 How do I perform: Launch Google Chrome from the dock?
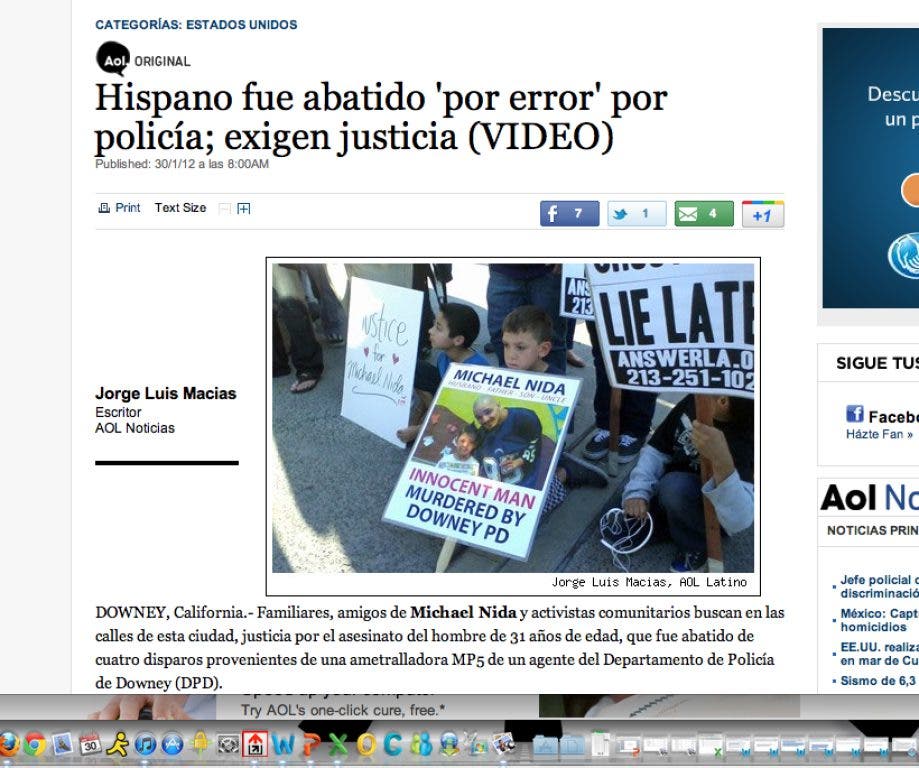[x=36, y=745]
